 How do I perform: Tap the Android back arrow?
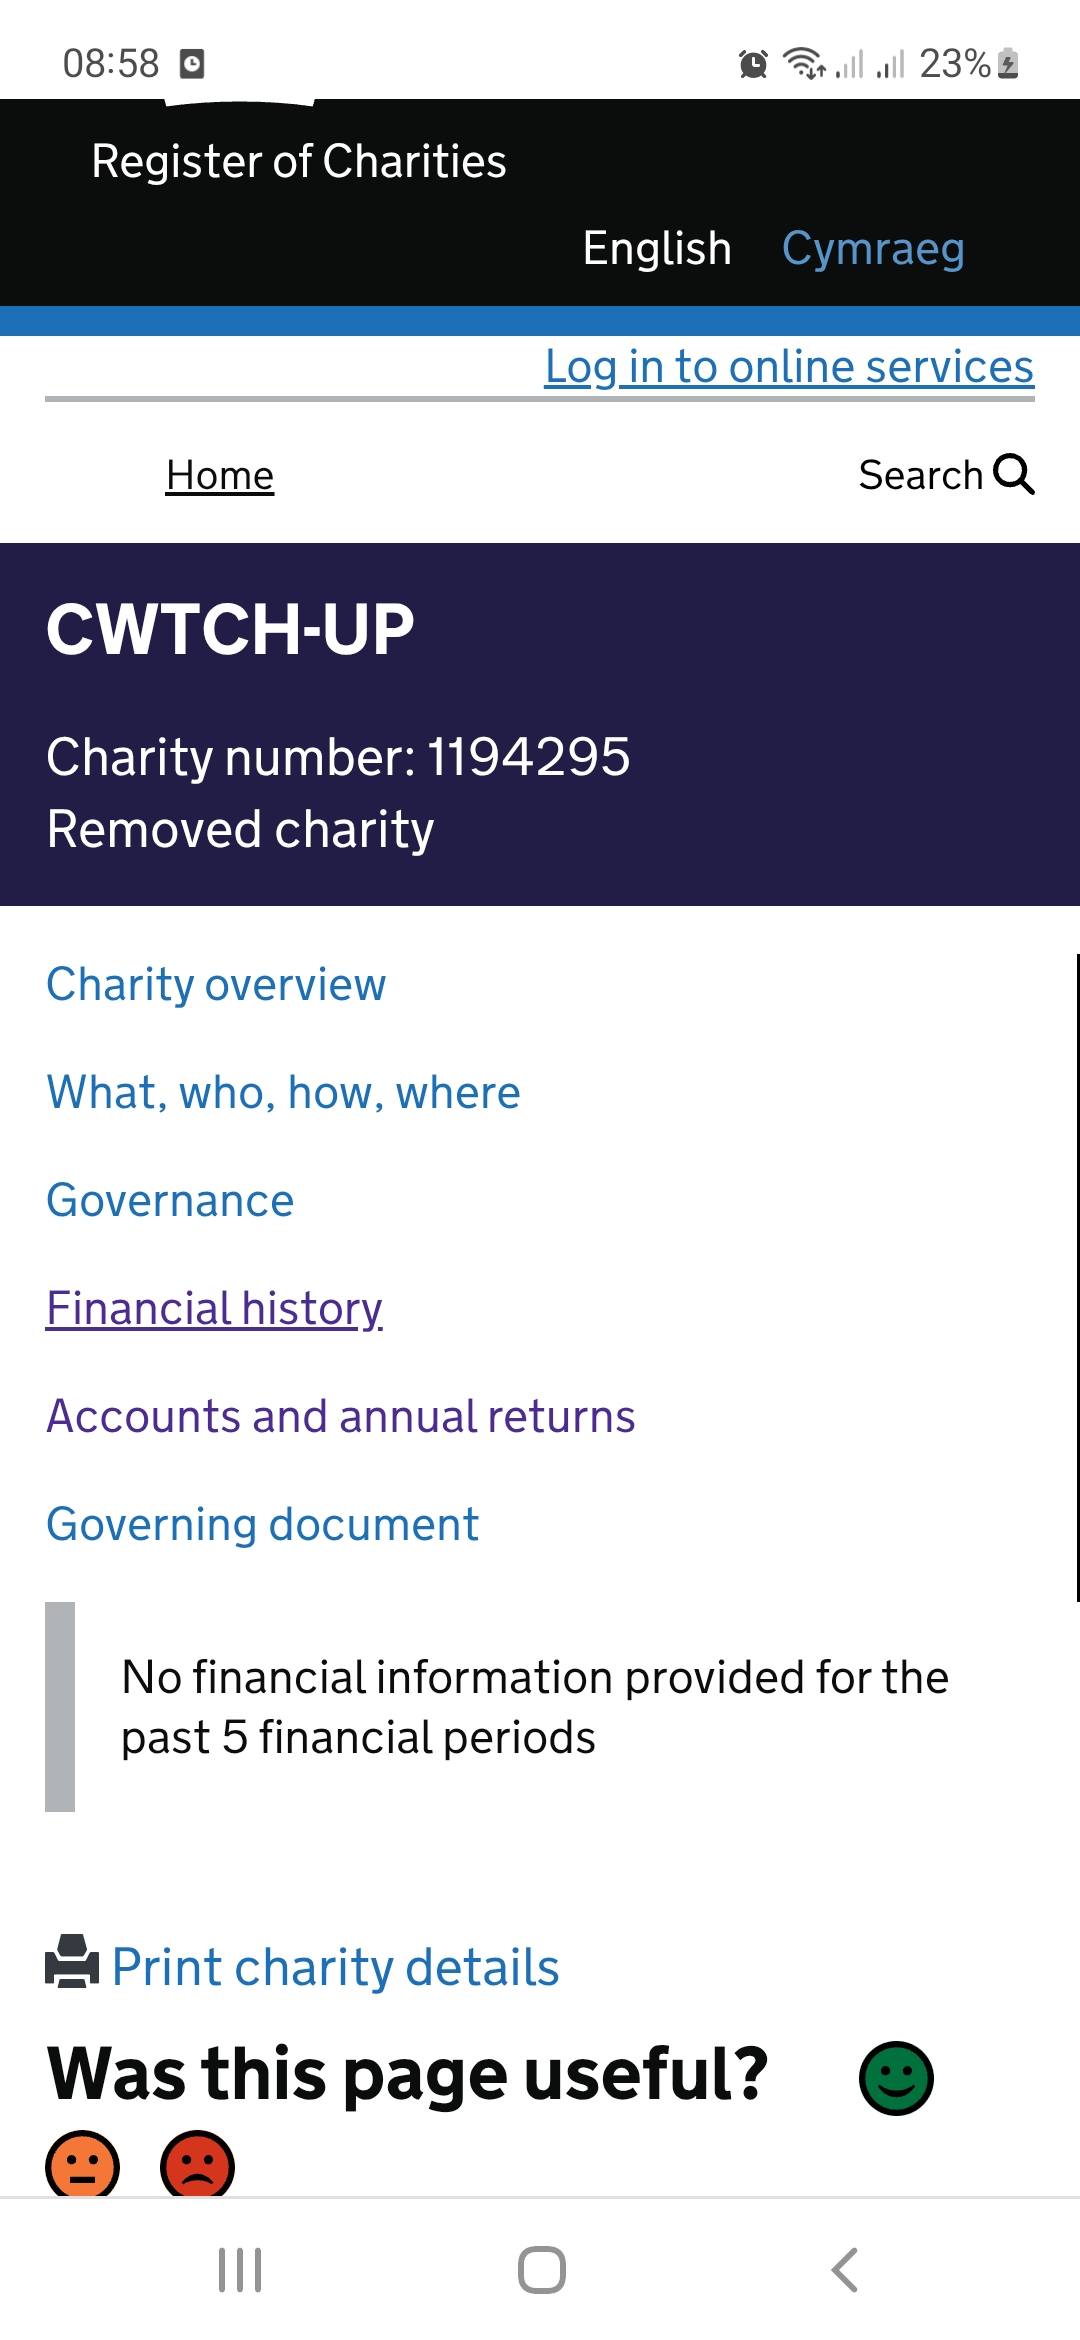845,2270
